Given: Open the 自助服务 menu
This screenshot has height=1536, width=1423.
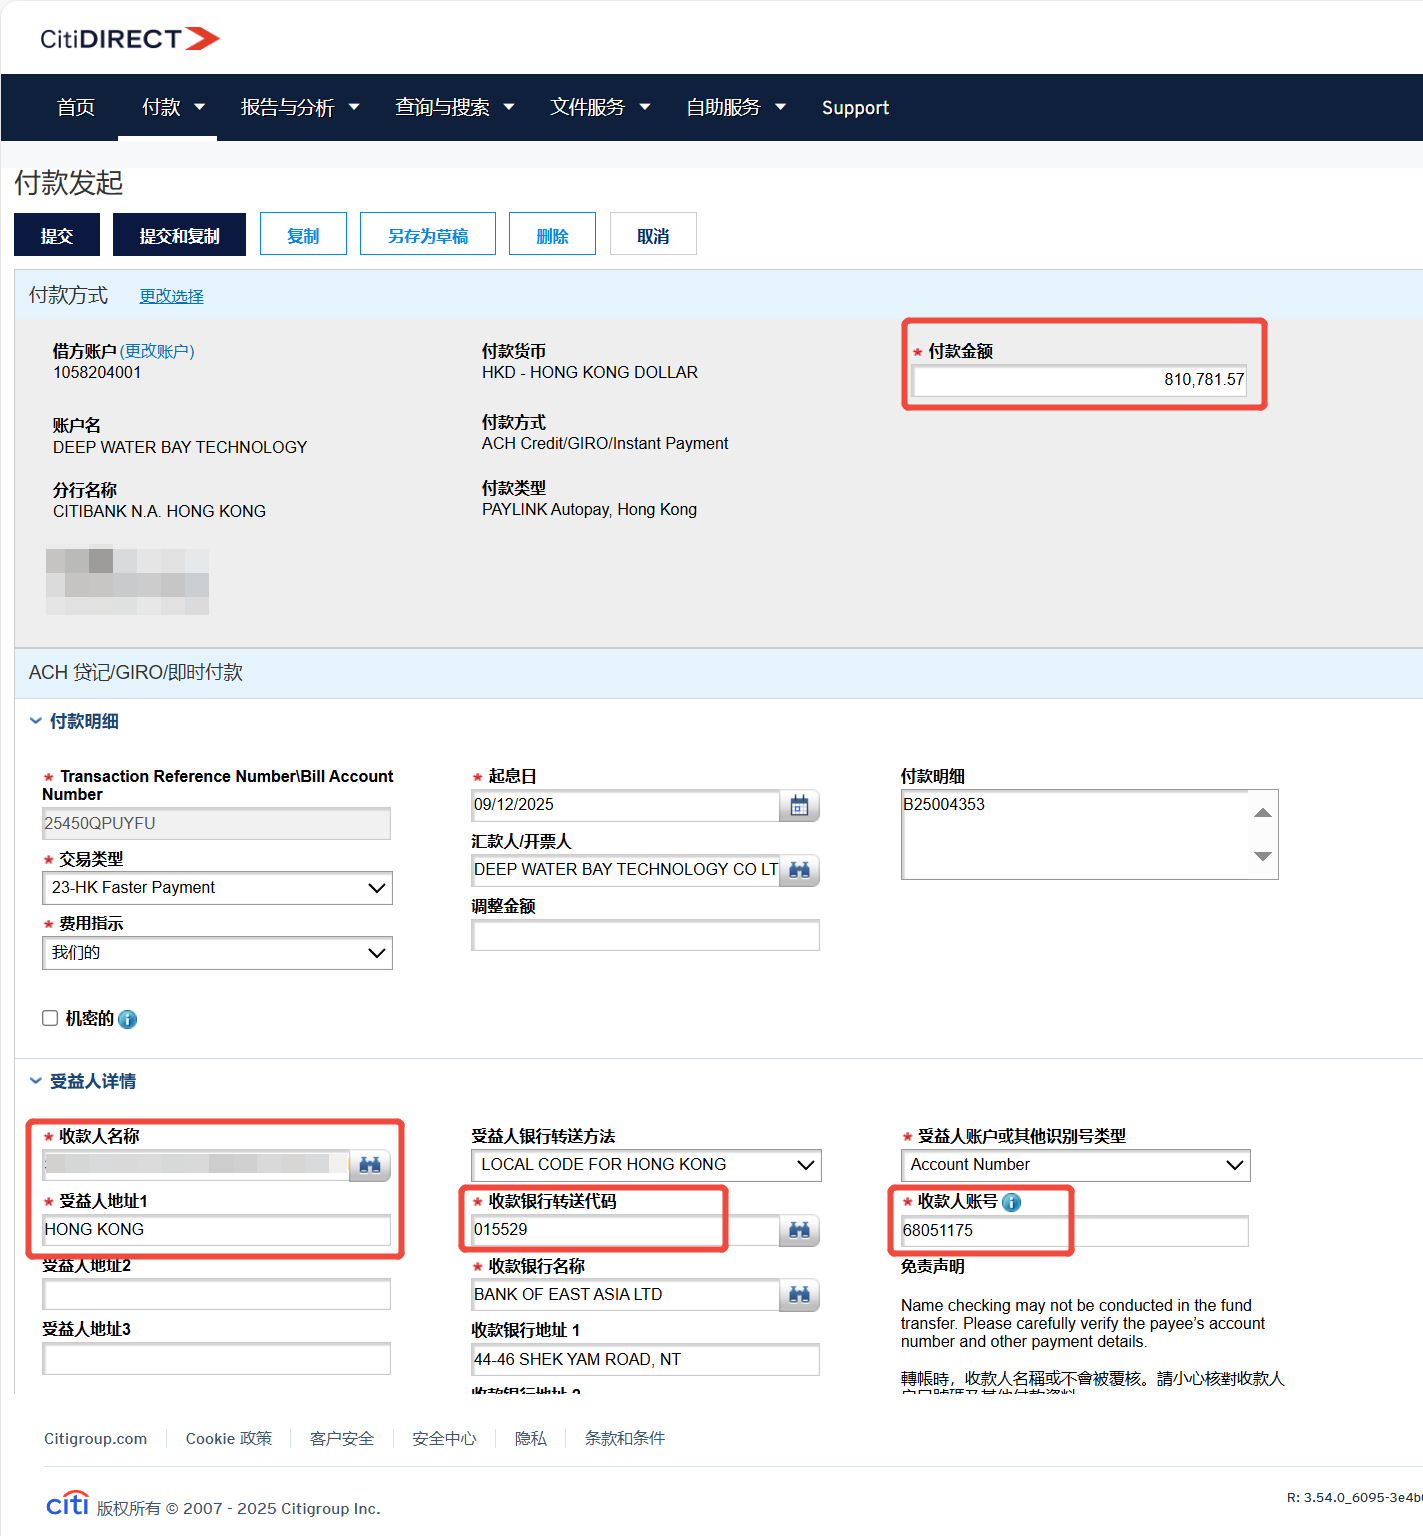Looking at the screenshot, I should coord(736,107).
